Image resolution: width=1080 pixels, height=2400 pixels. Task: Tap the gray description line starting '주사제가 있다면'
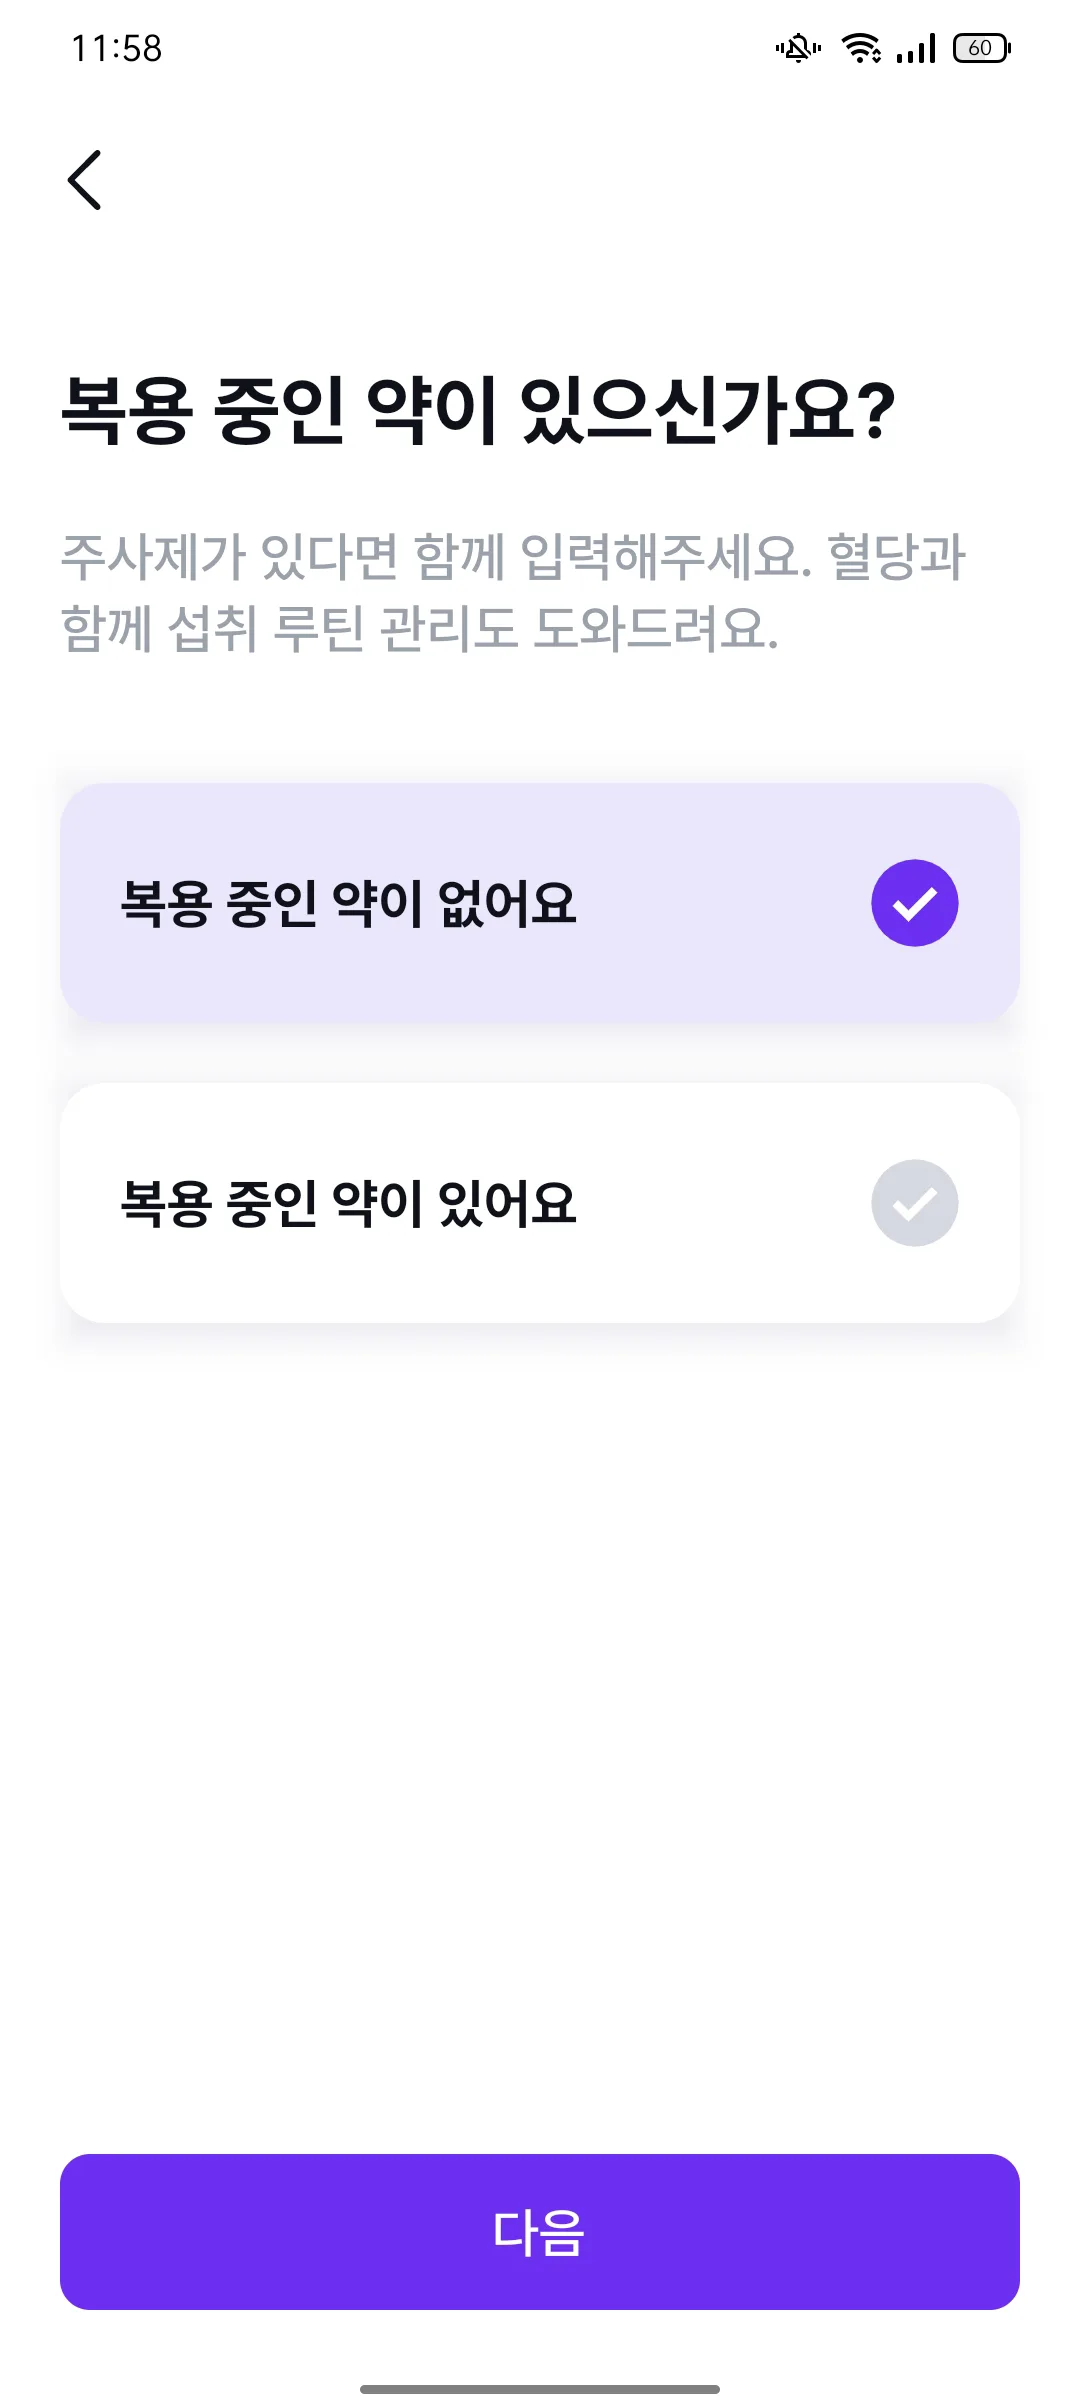coord(513,556)
